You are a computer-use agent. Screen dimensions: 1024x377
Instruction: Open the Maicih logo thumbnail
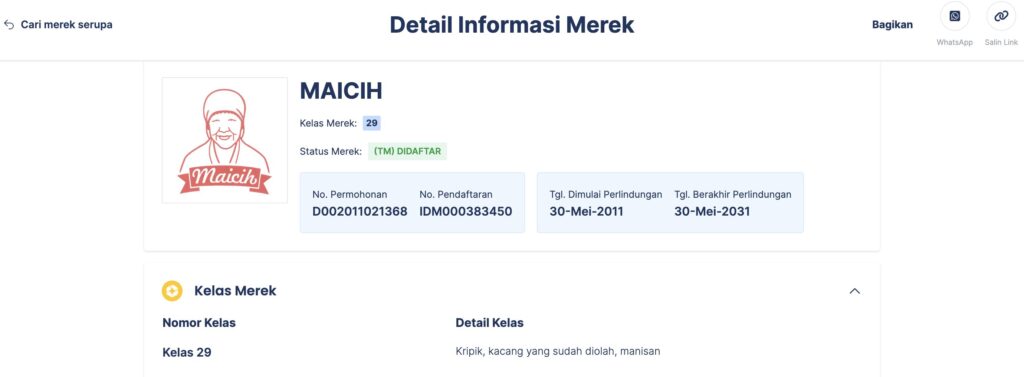pos(225,140)
